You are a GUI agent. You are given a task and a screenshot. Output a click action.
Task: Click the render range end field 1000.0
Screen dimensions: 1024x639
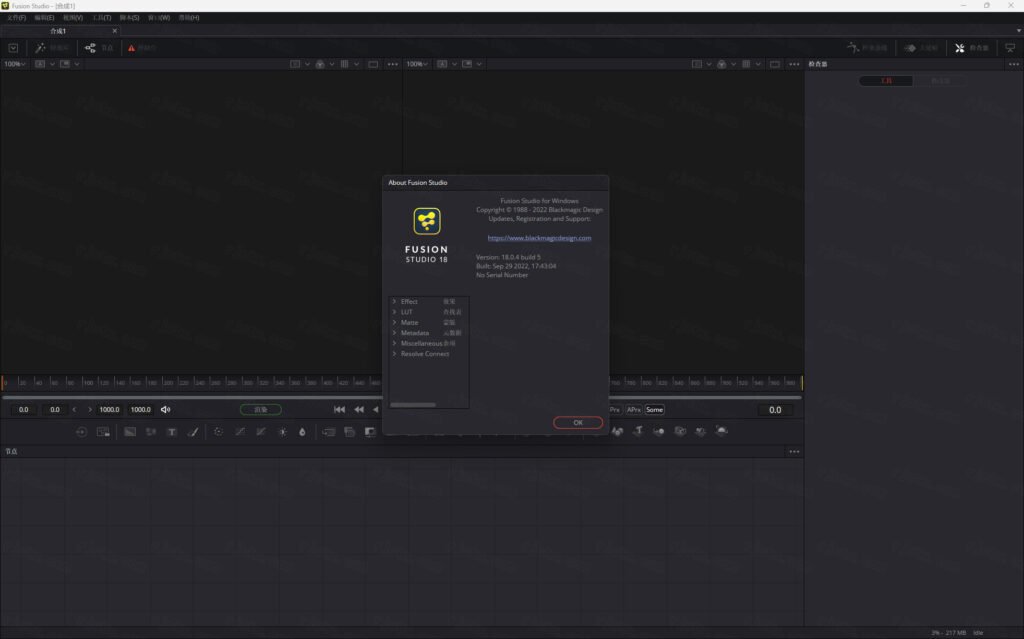(x=109, y=410)
